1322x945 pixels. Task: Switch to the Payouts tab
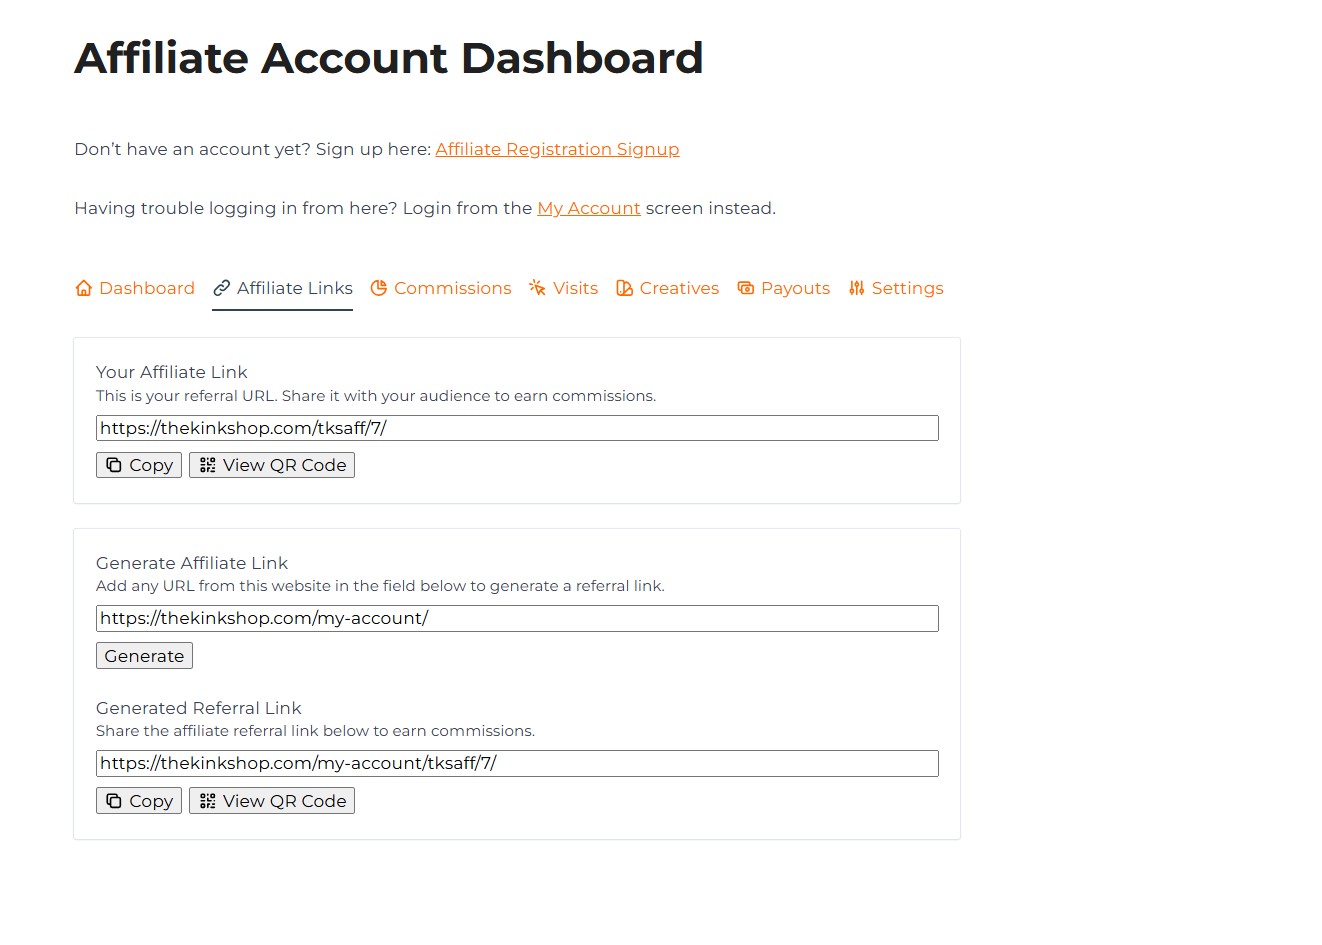(795, 289)
